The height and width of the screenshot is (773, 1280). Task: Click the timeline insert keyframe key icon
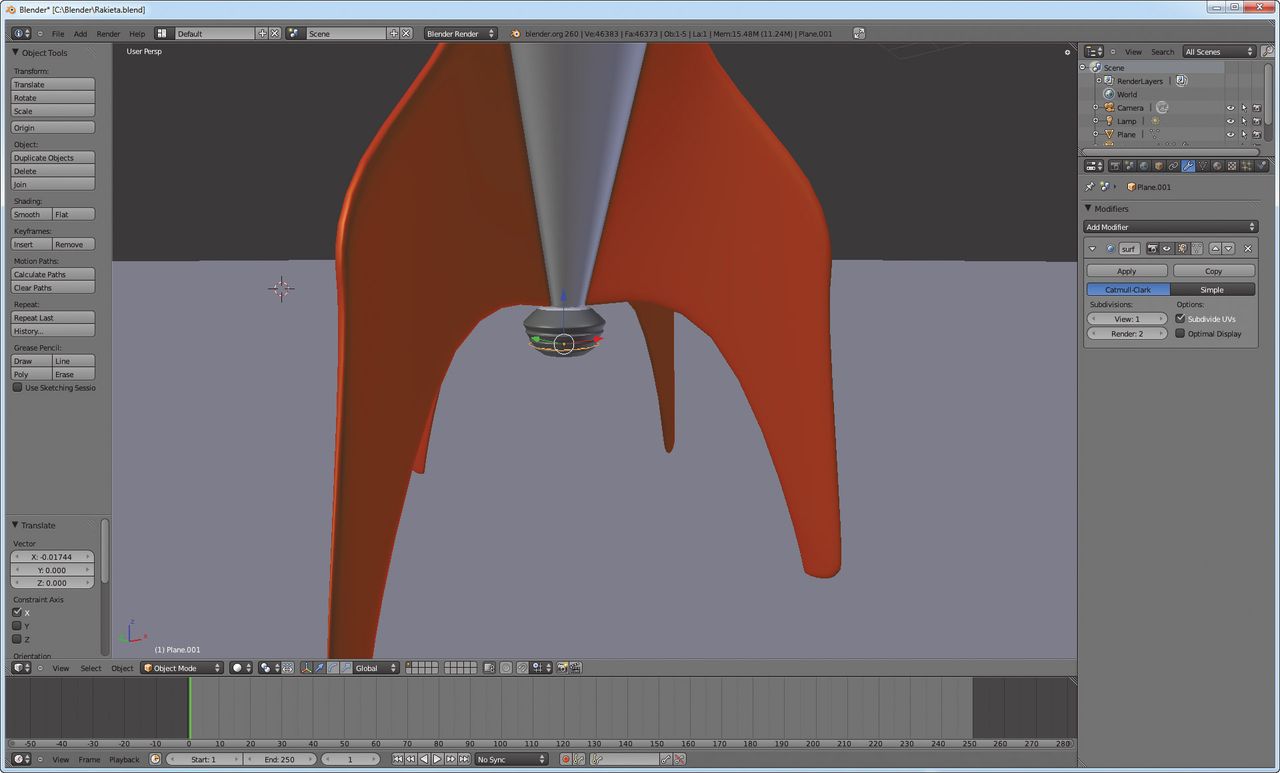point(665,760)
